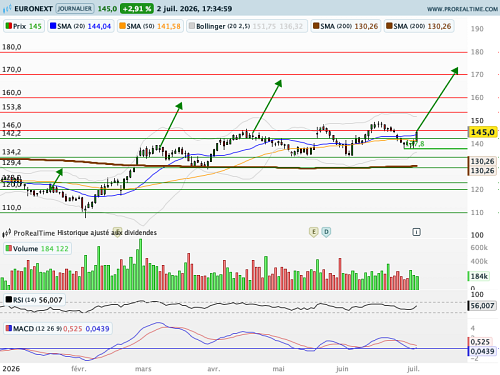500x375 pixels.
Task: Click the chart icon beside EURONEXT
Action: pos(7,9)
